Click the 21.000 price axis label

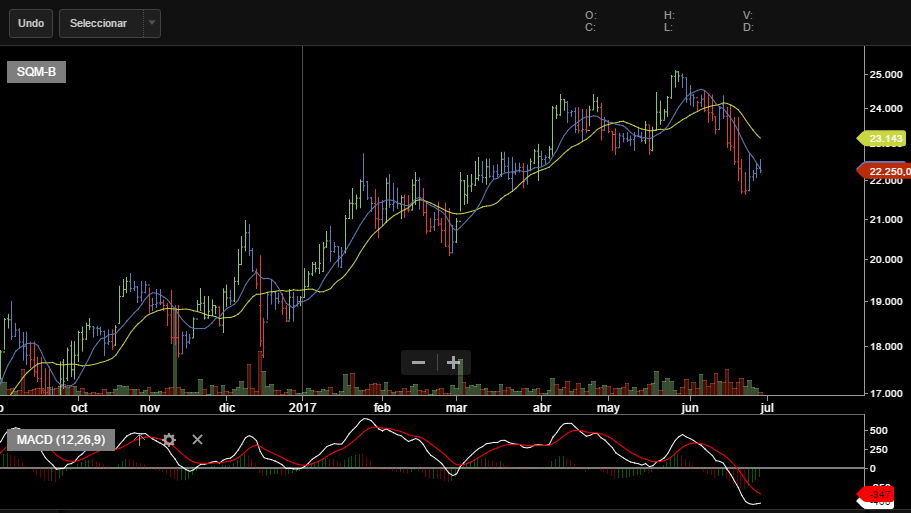pos(886,219)
